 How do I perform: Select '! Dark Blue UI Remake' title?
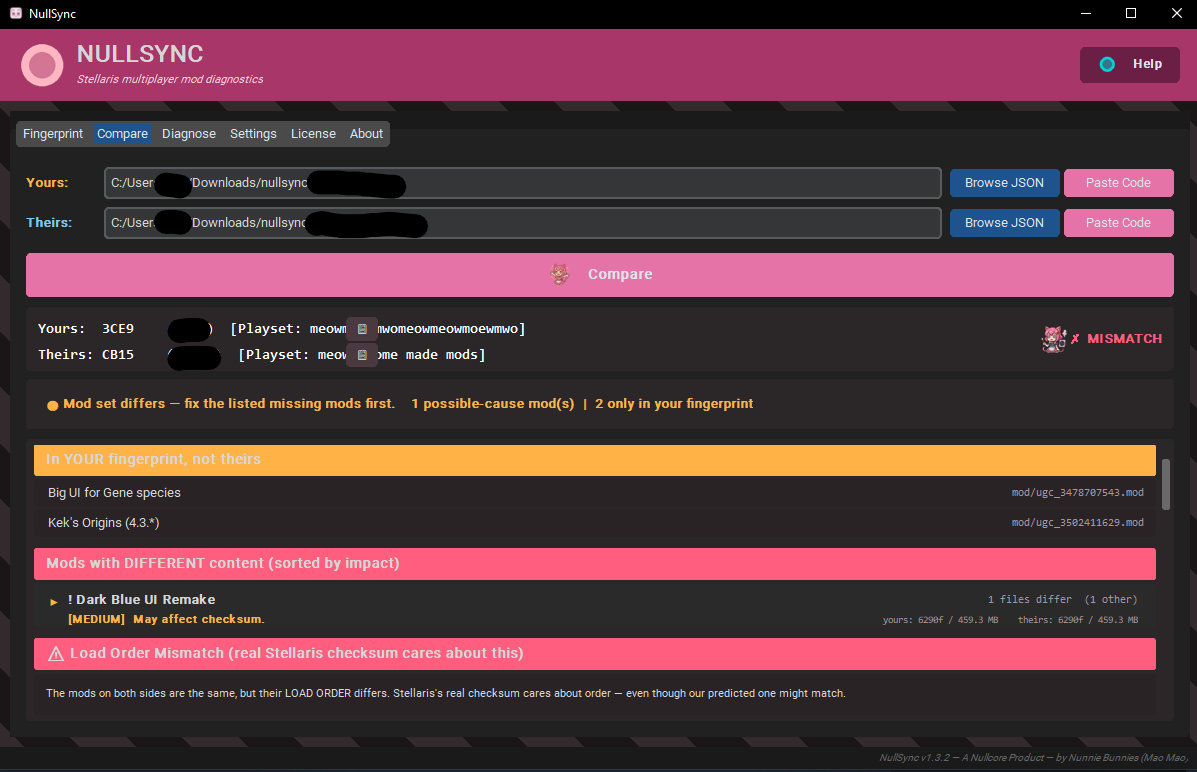tap(141, 599)
